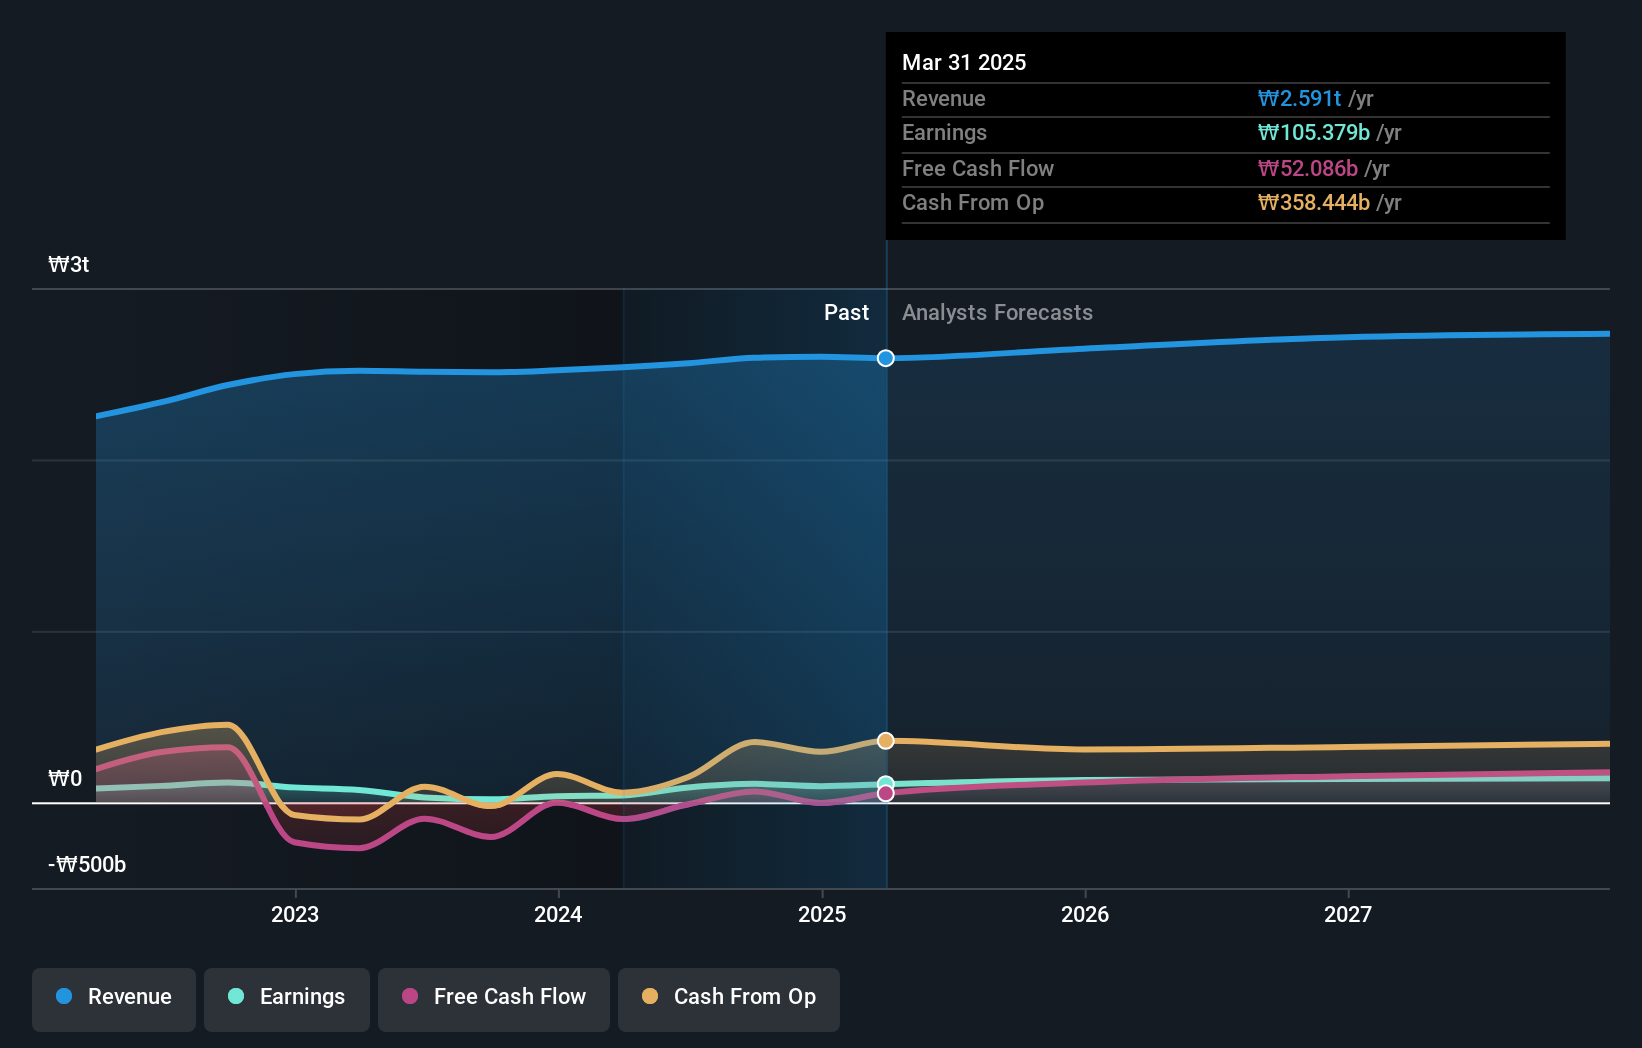Select the blue Revenue marker on the chart
The width and height of the screenshot is (1642, 1048).
pos(885,358)
